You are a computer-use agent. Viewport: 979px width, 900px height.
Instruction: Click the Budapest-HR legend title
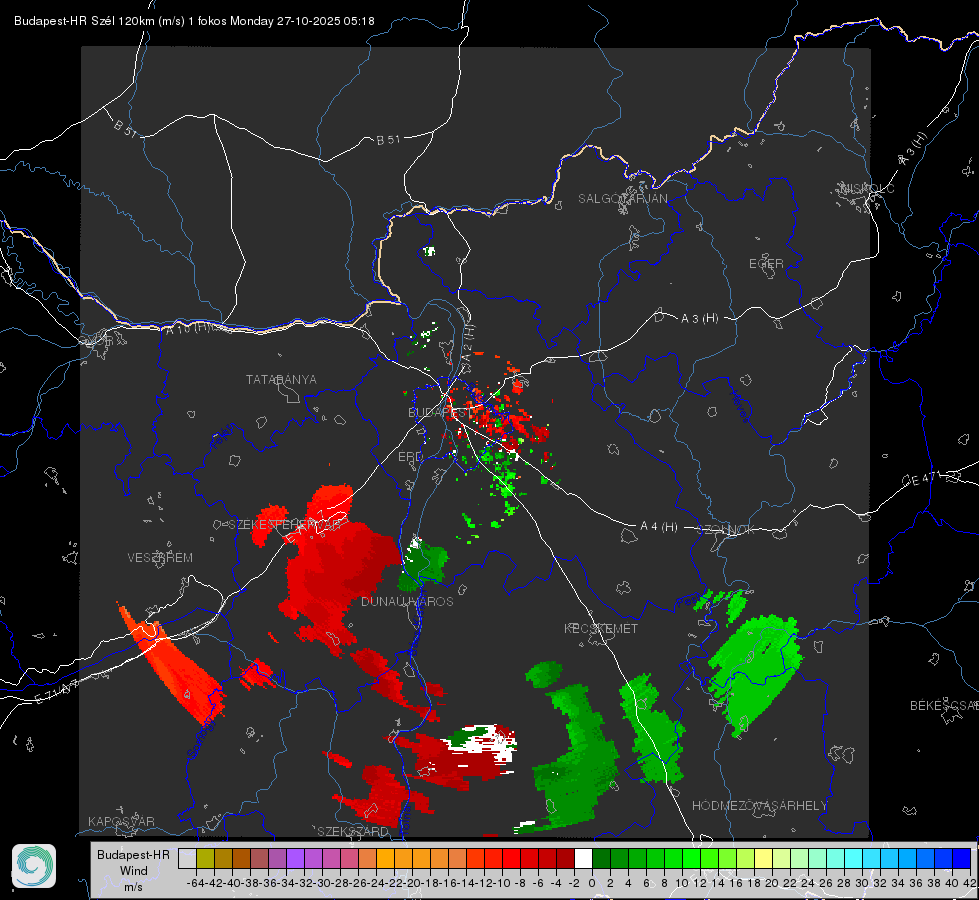click(133, 854)
